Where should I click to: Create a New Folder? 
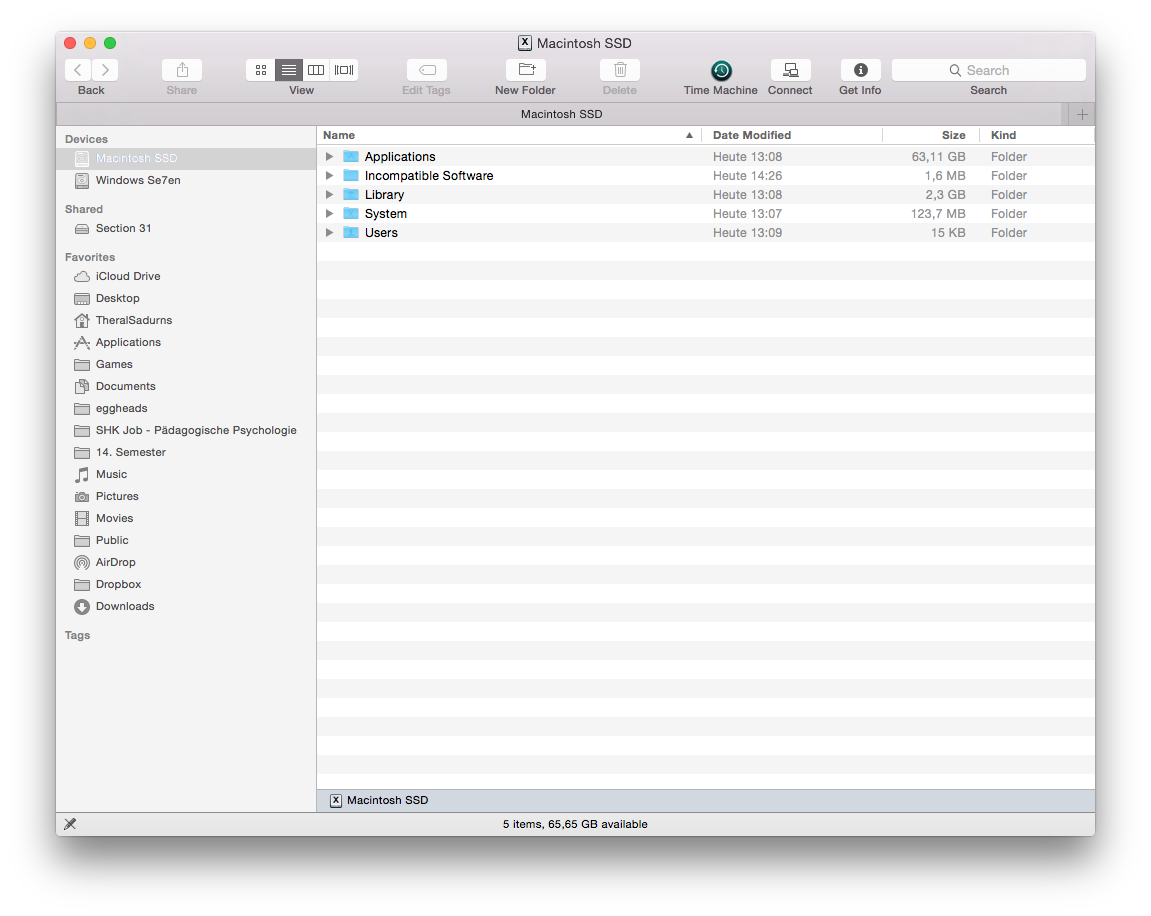[526, 70]
